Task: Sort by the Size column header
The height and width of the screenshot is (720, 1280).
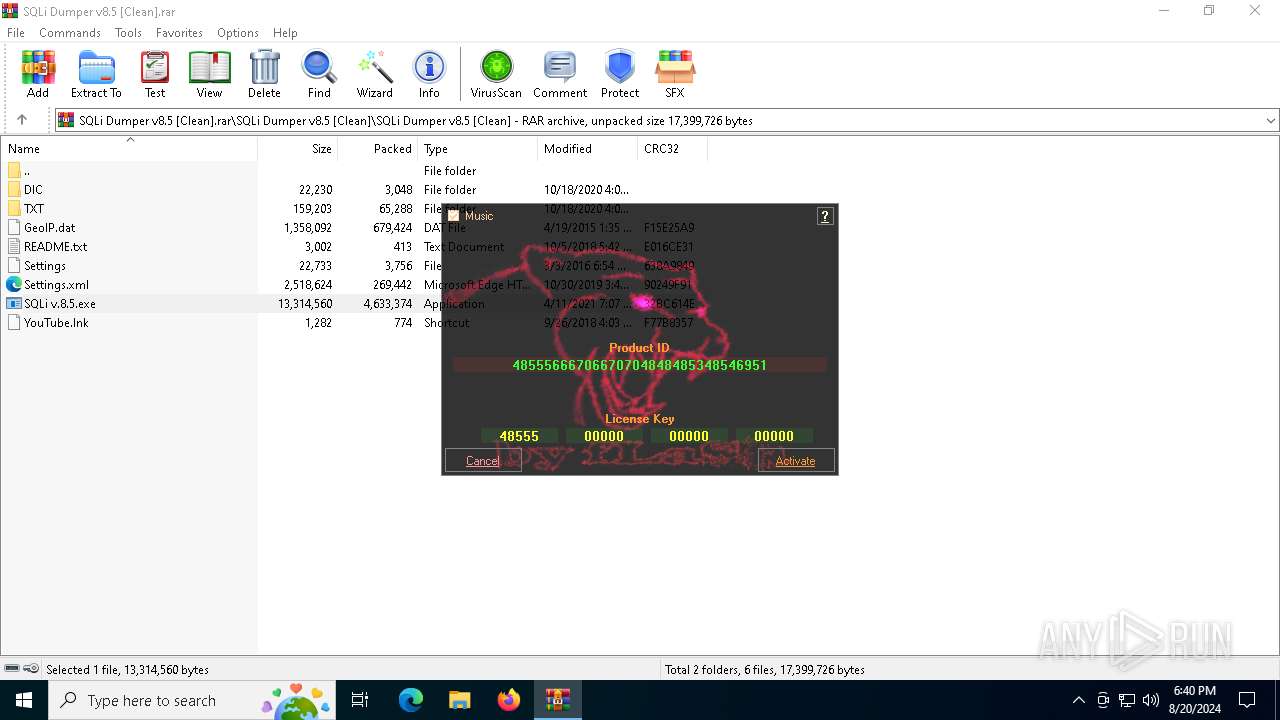Action: point(298,149)
